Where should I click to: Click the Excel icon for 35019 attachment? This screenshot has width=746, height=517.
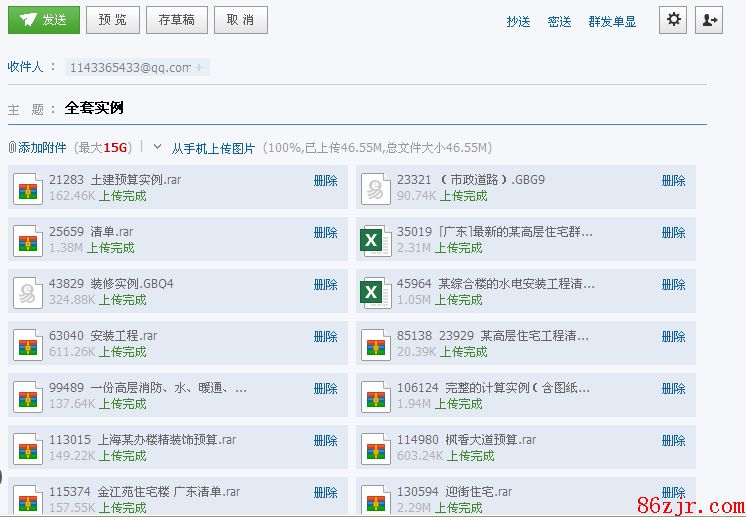point(376,240)
